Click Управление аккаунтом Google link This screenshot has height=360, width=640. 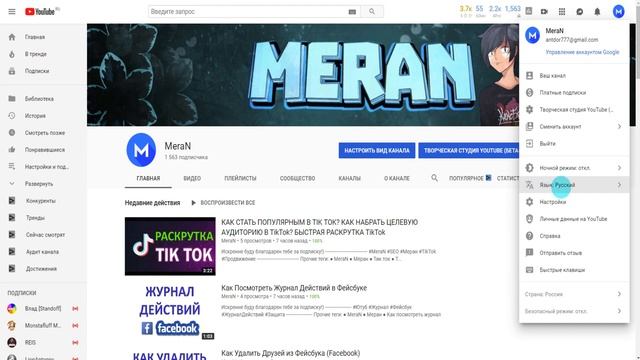click(582, 52)
